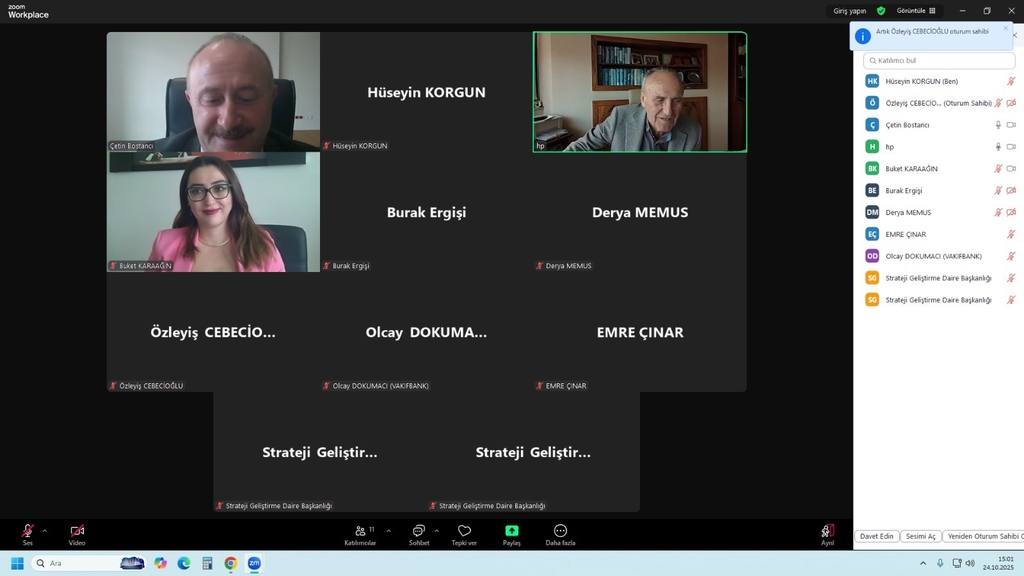This screenshot has width=1024, height=576.
Task: Click Giriş yapın in the title bar
Action: click(x=850, y=11)
